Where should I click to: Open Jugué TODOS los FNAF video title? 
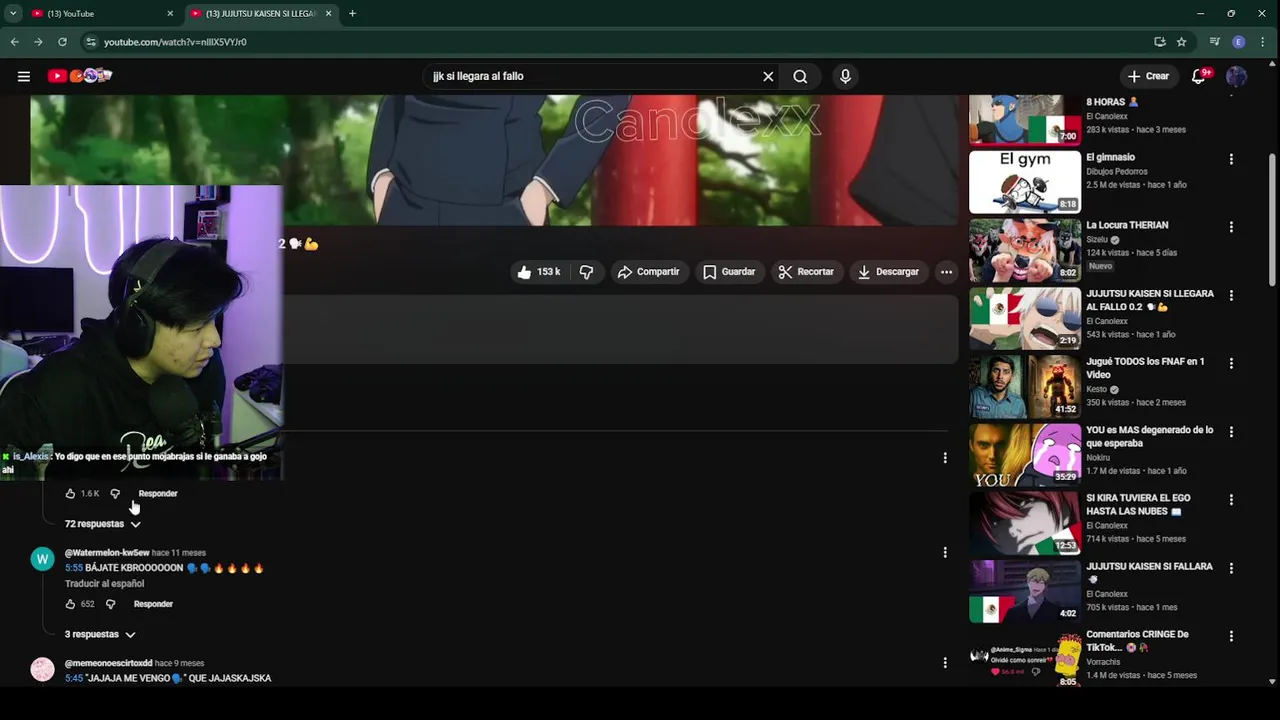coord(1145,368)
